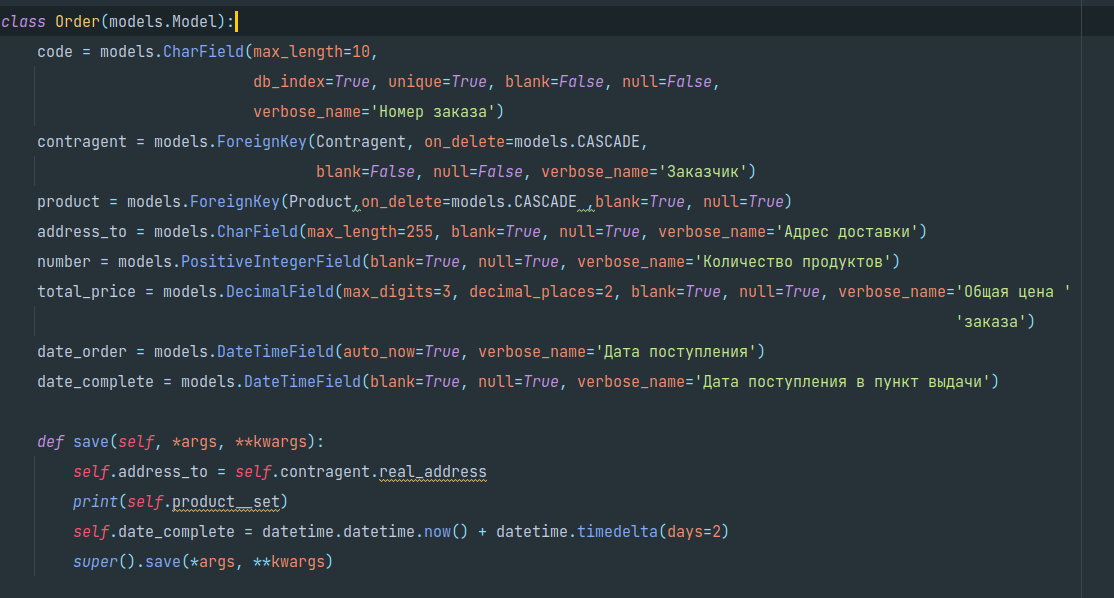1114x598 pixels.
Task: Click the string 'Общая цена '
Action: pos(1013,291)
